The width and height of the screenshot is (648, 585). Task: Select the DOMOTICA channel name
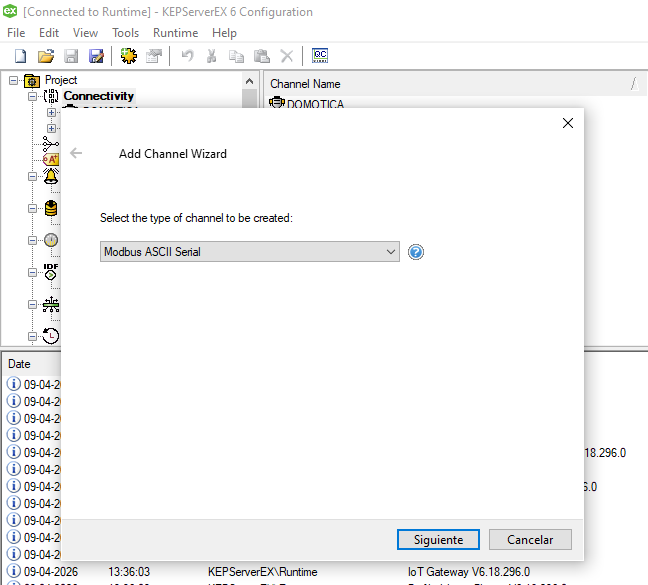pos(315,104)
